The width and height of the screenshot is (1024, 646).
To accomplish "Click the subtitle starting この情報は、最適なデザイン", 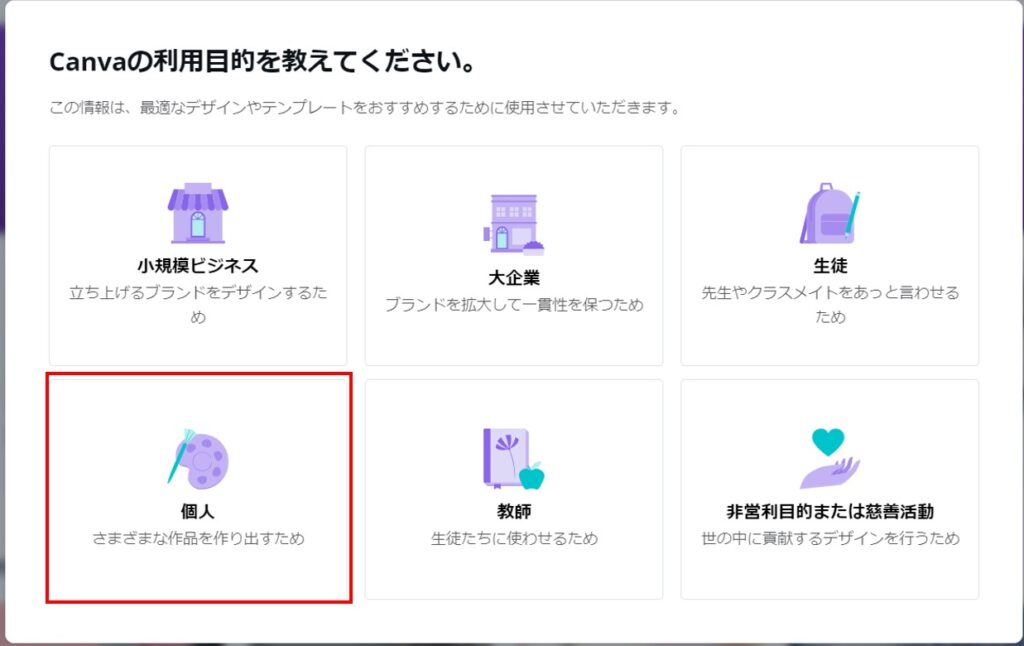I will (x=365, y=107).
